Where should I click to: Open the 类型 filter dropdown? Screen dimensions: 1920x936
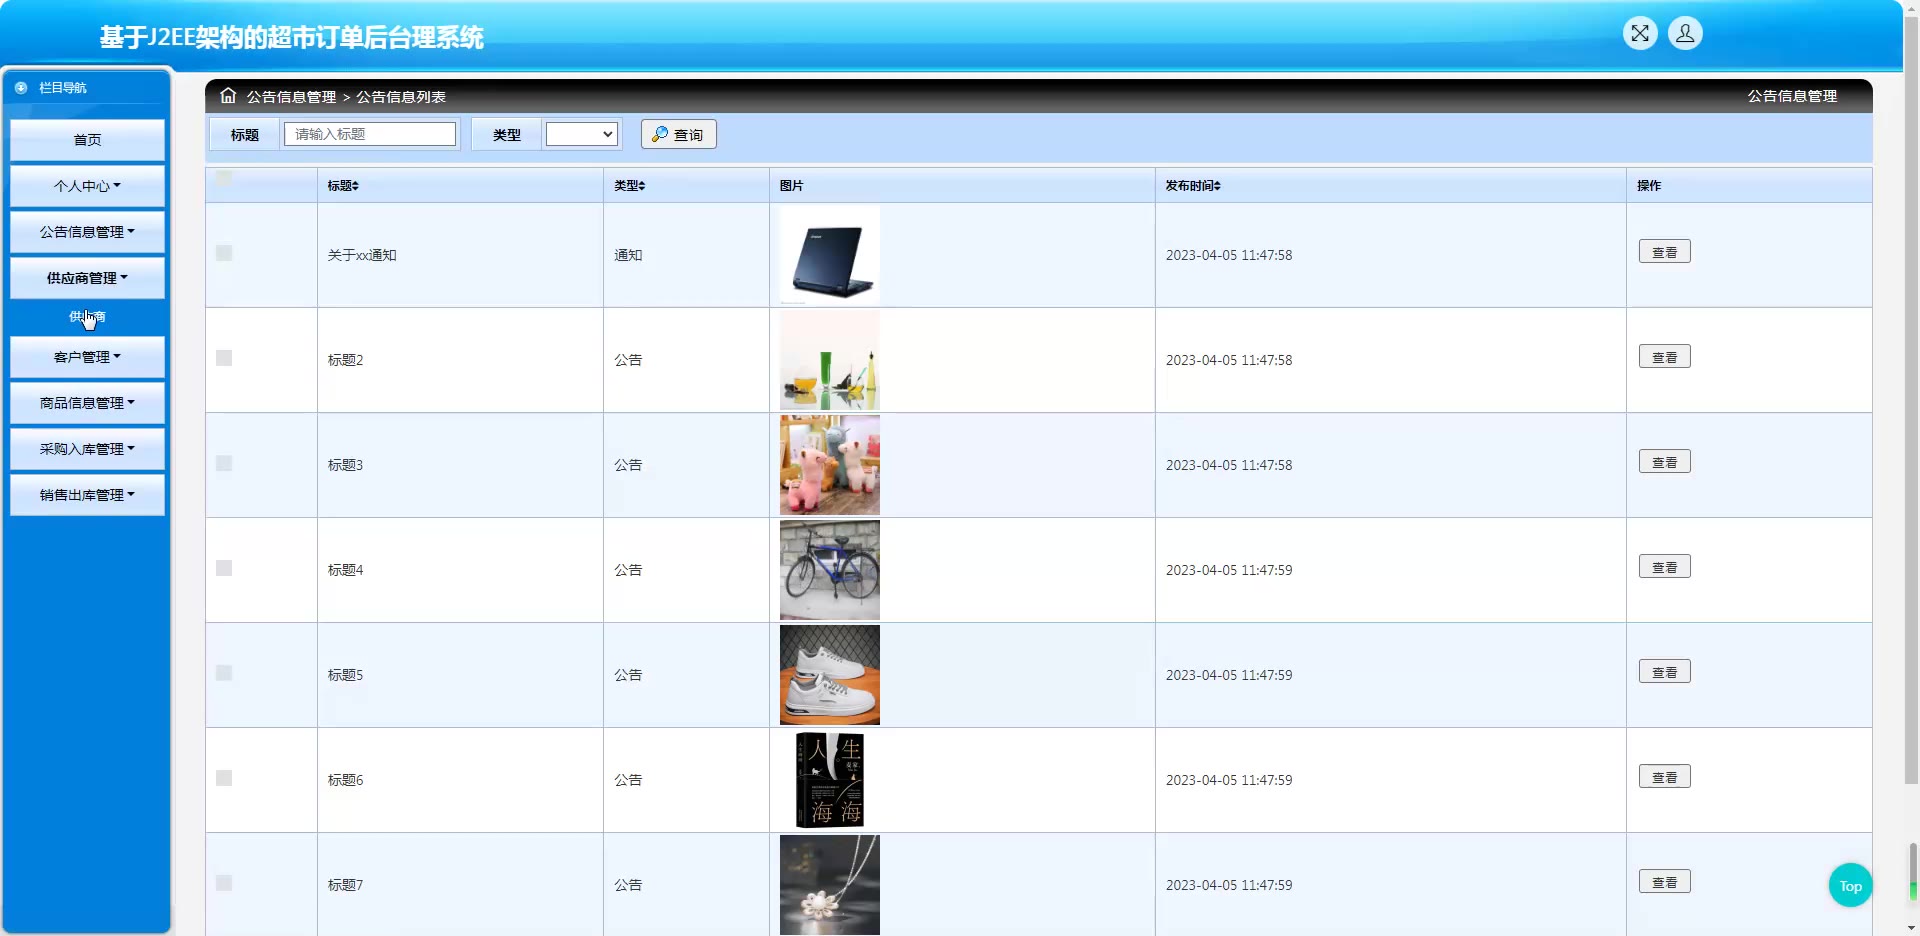[x=581, y=134]
